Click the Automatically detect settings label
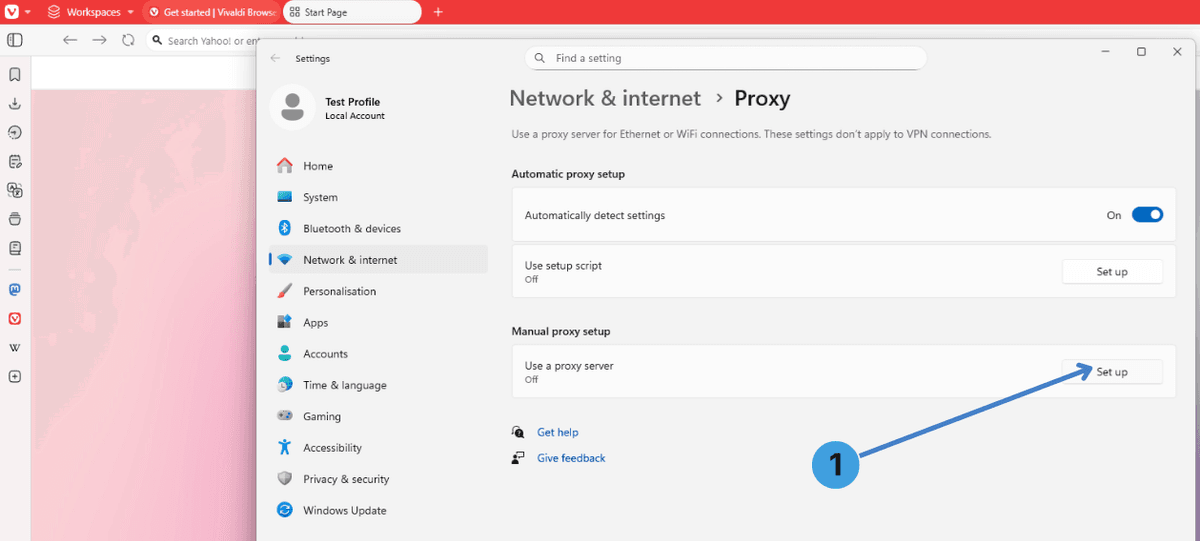 [x=595, y=215]
